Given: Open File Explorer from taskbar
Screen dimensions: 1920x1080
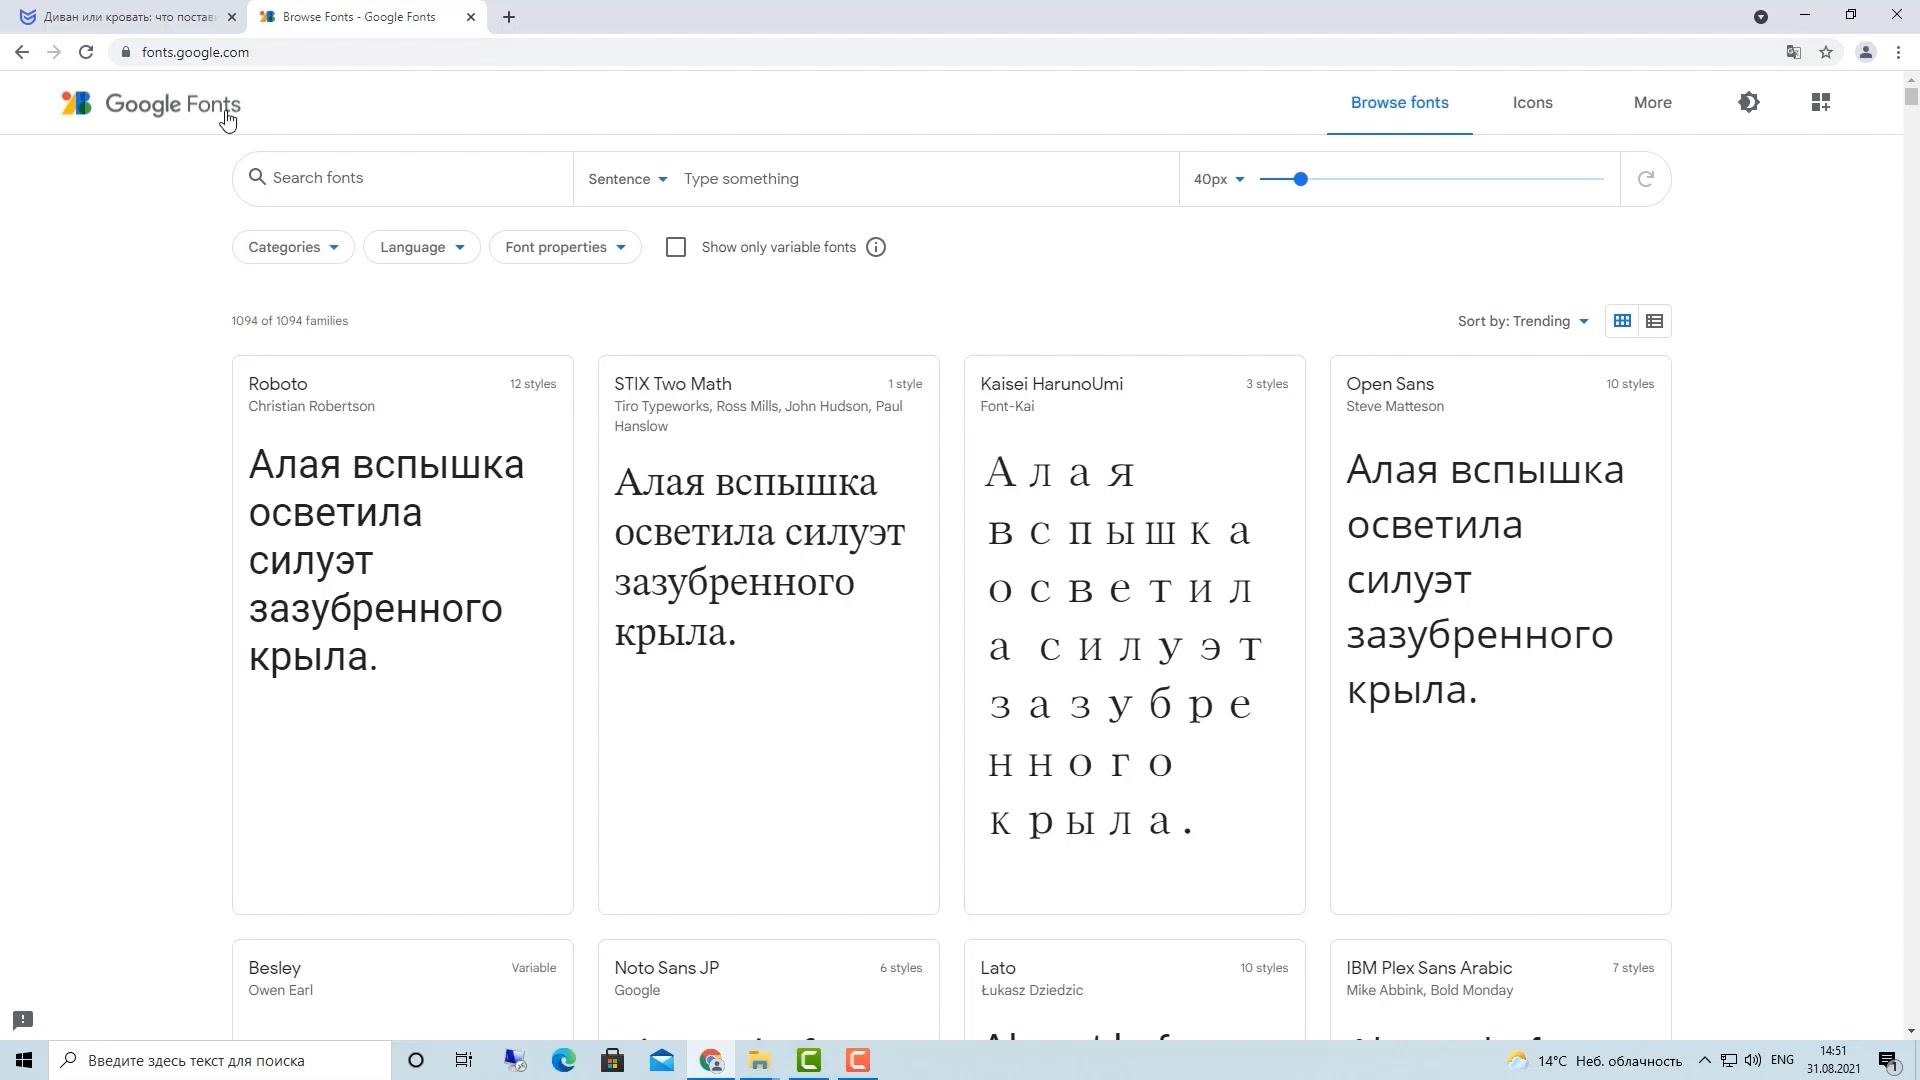Looking at the screenshot, I should point(759,1060).
